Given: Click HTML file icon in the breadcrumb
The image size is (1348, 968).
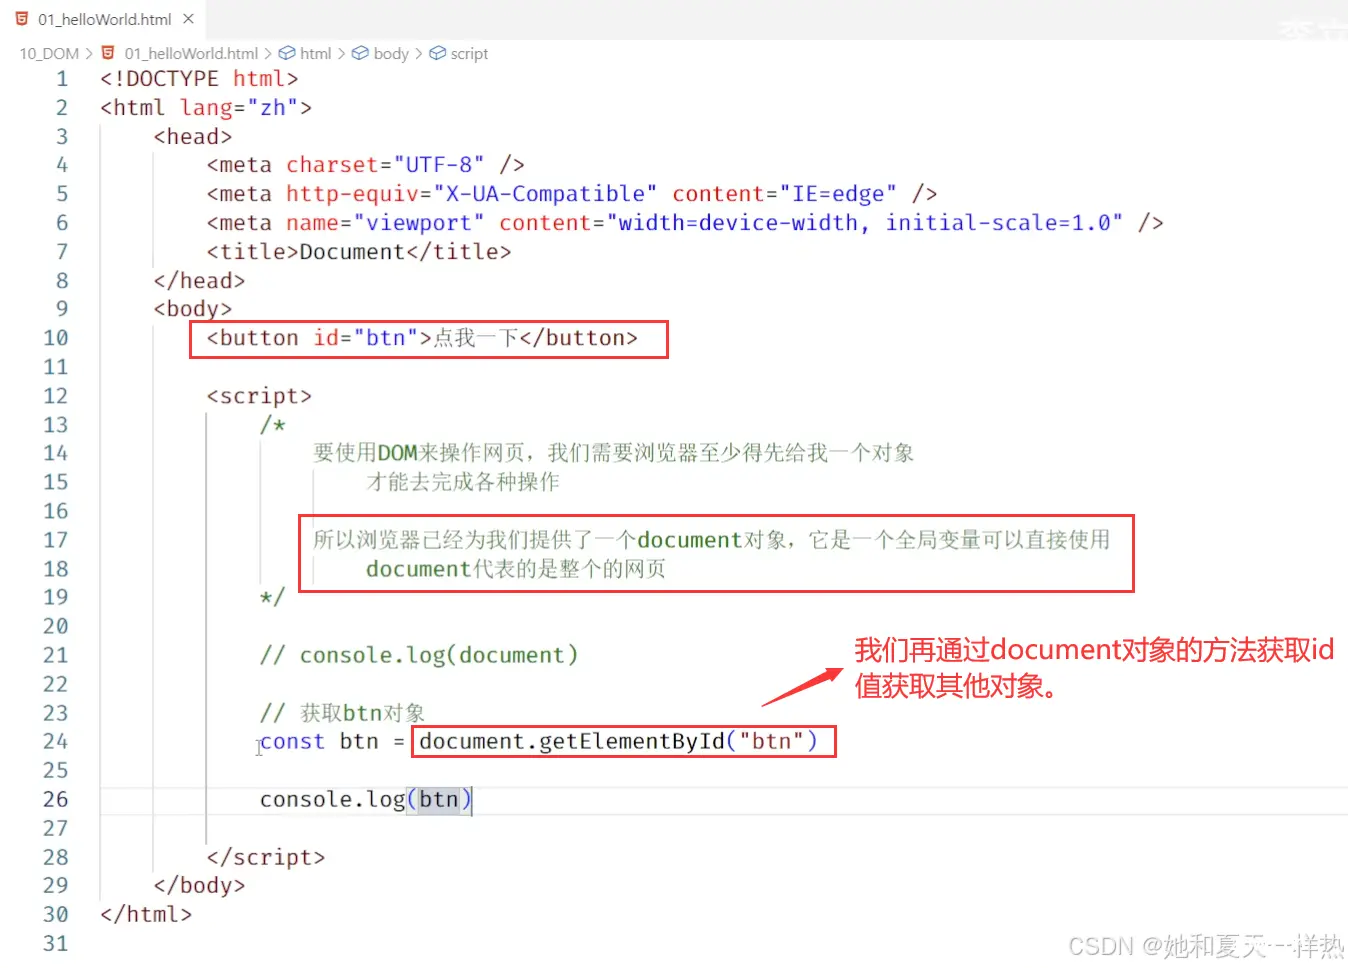Looking at the screenshot, I should coord(108,54).
